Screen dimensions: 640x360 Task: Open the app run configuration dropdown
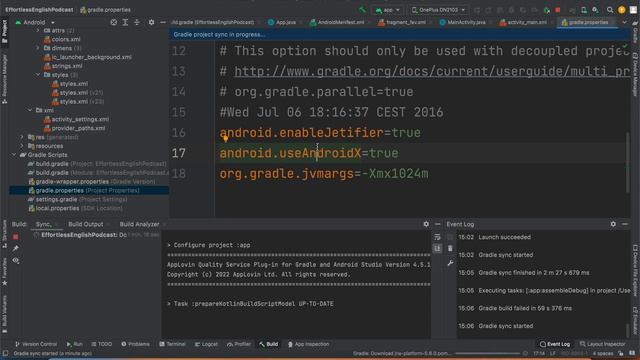(387, 10)
